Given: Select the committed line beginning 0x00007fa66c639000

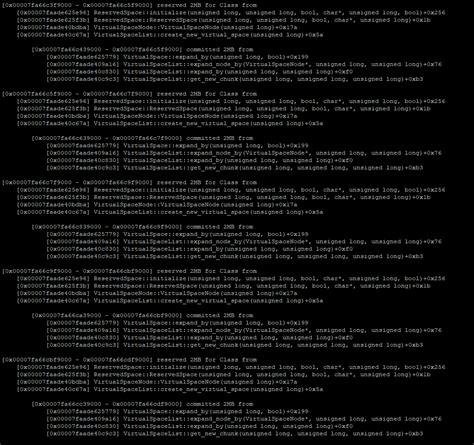Looking at the screenshot, I should click(x=142, y=138).
